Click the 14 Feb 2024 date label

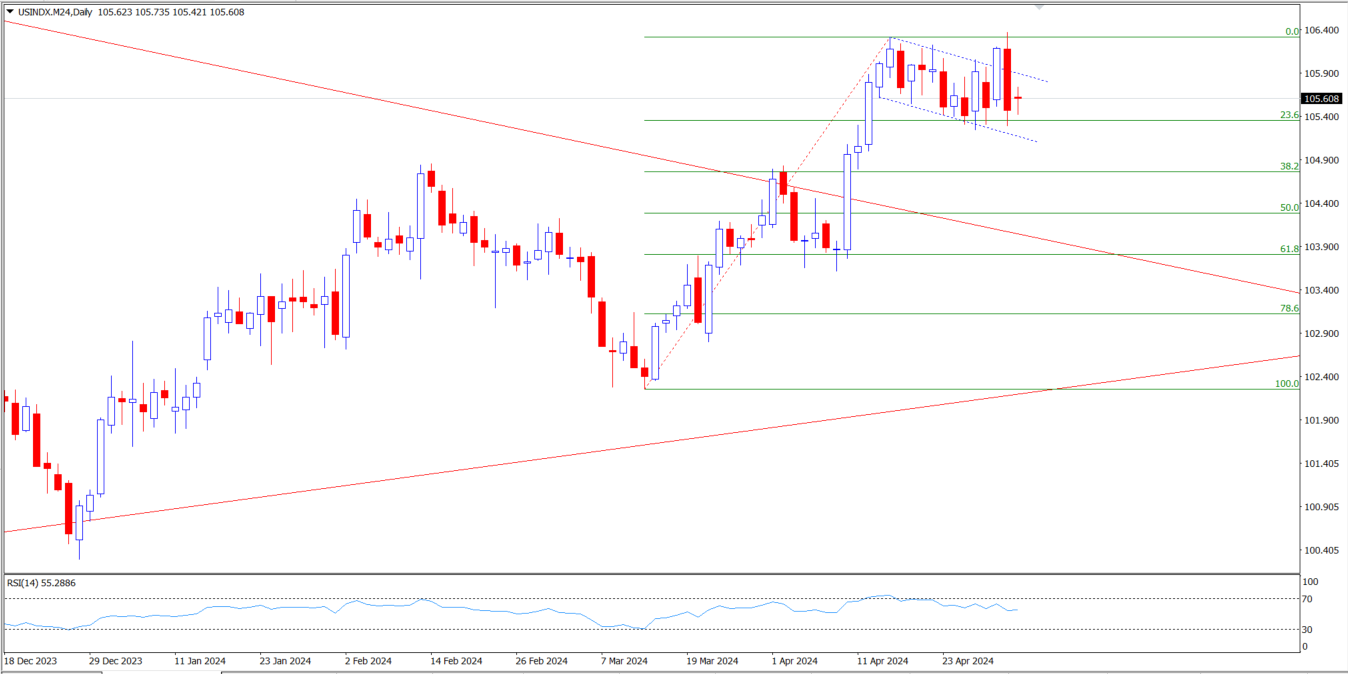tap(457, 661)
